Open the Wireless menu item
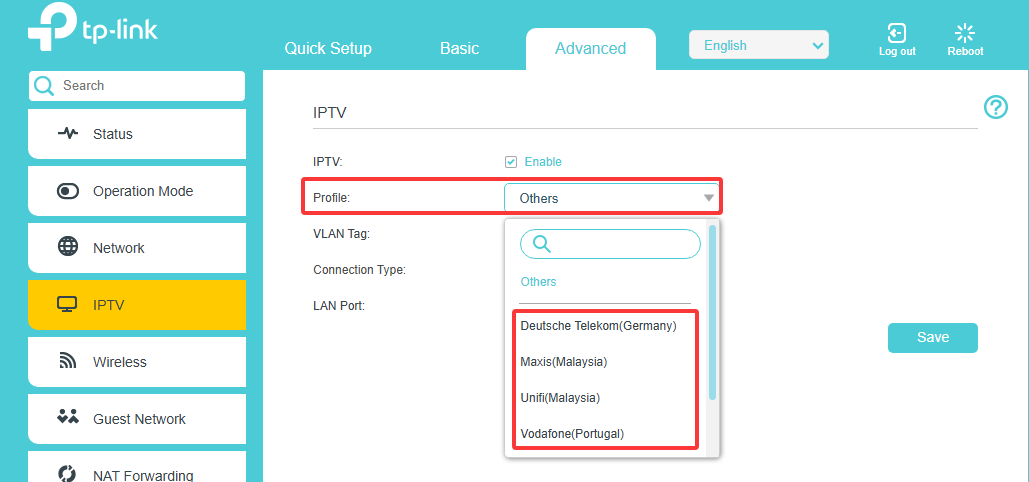Image resolution: width=1029 pixels, height=482 pixels. 137,362
